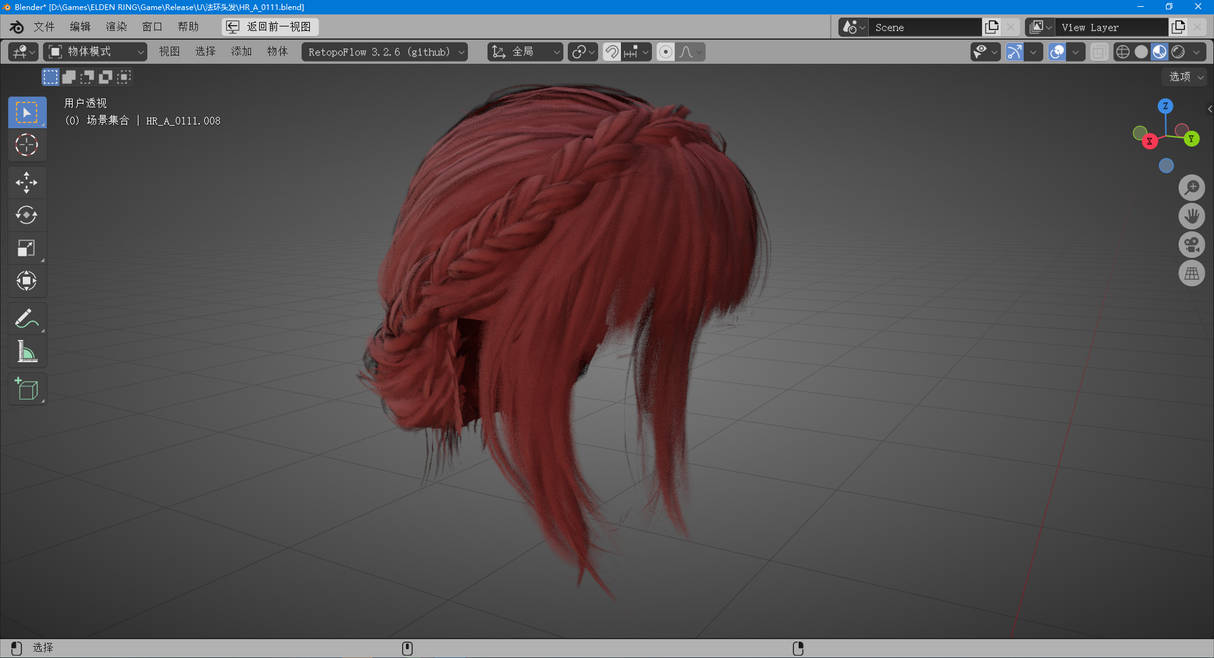
Task: Expand the overlay options dropdown arrow
Action: pyautogui.click(x=1076, y=52)
